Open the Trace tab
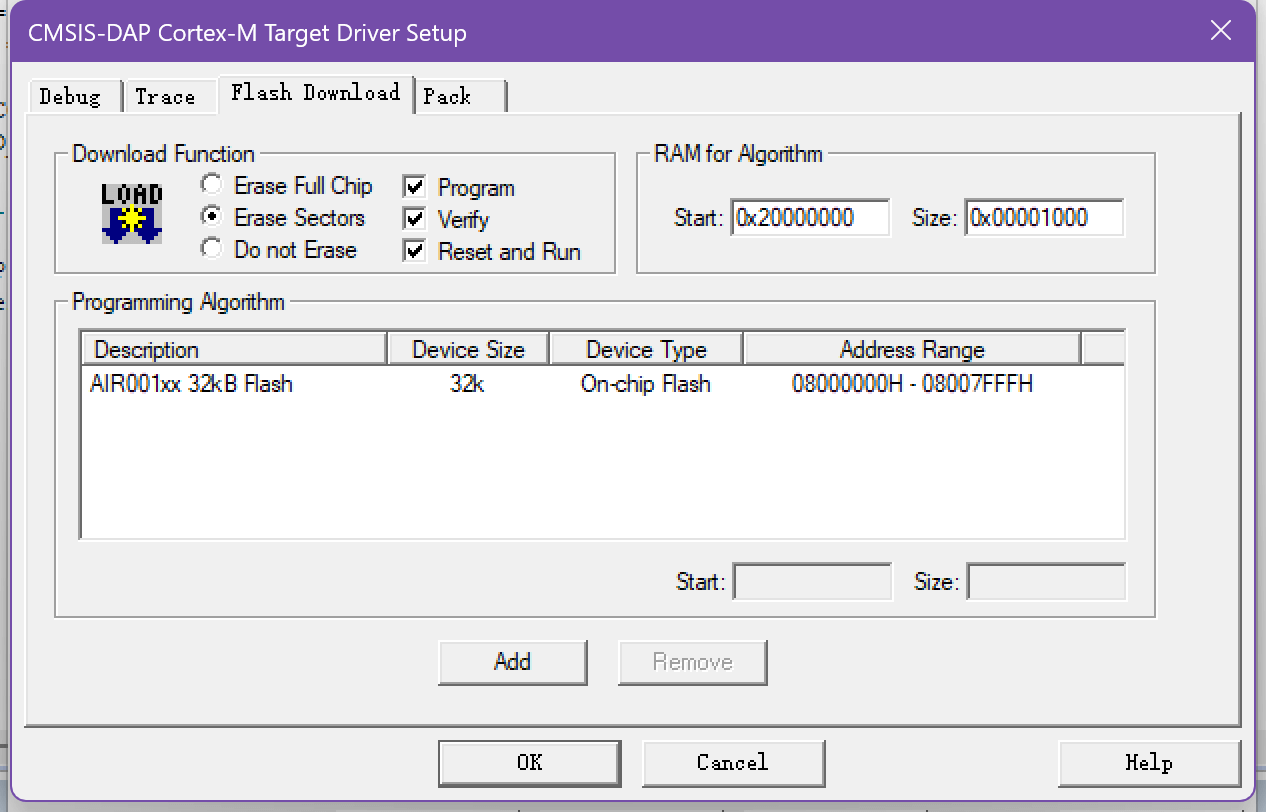 pos(165,96)
